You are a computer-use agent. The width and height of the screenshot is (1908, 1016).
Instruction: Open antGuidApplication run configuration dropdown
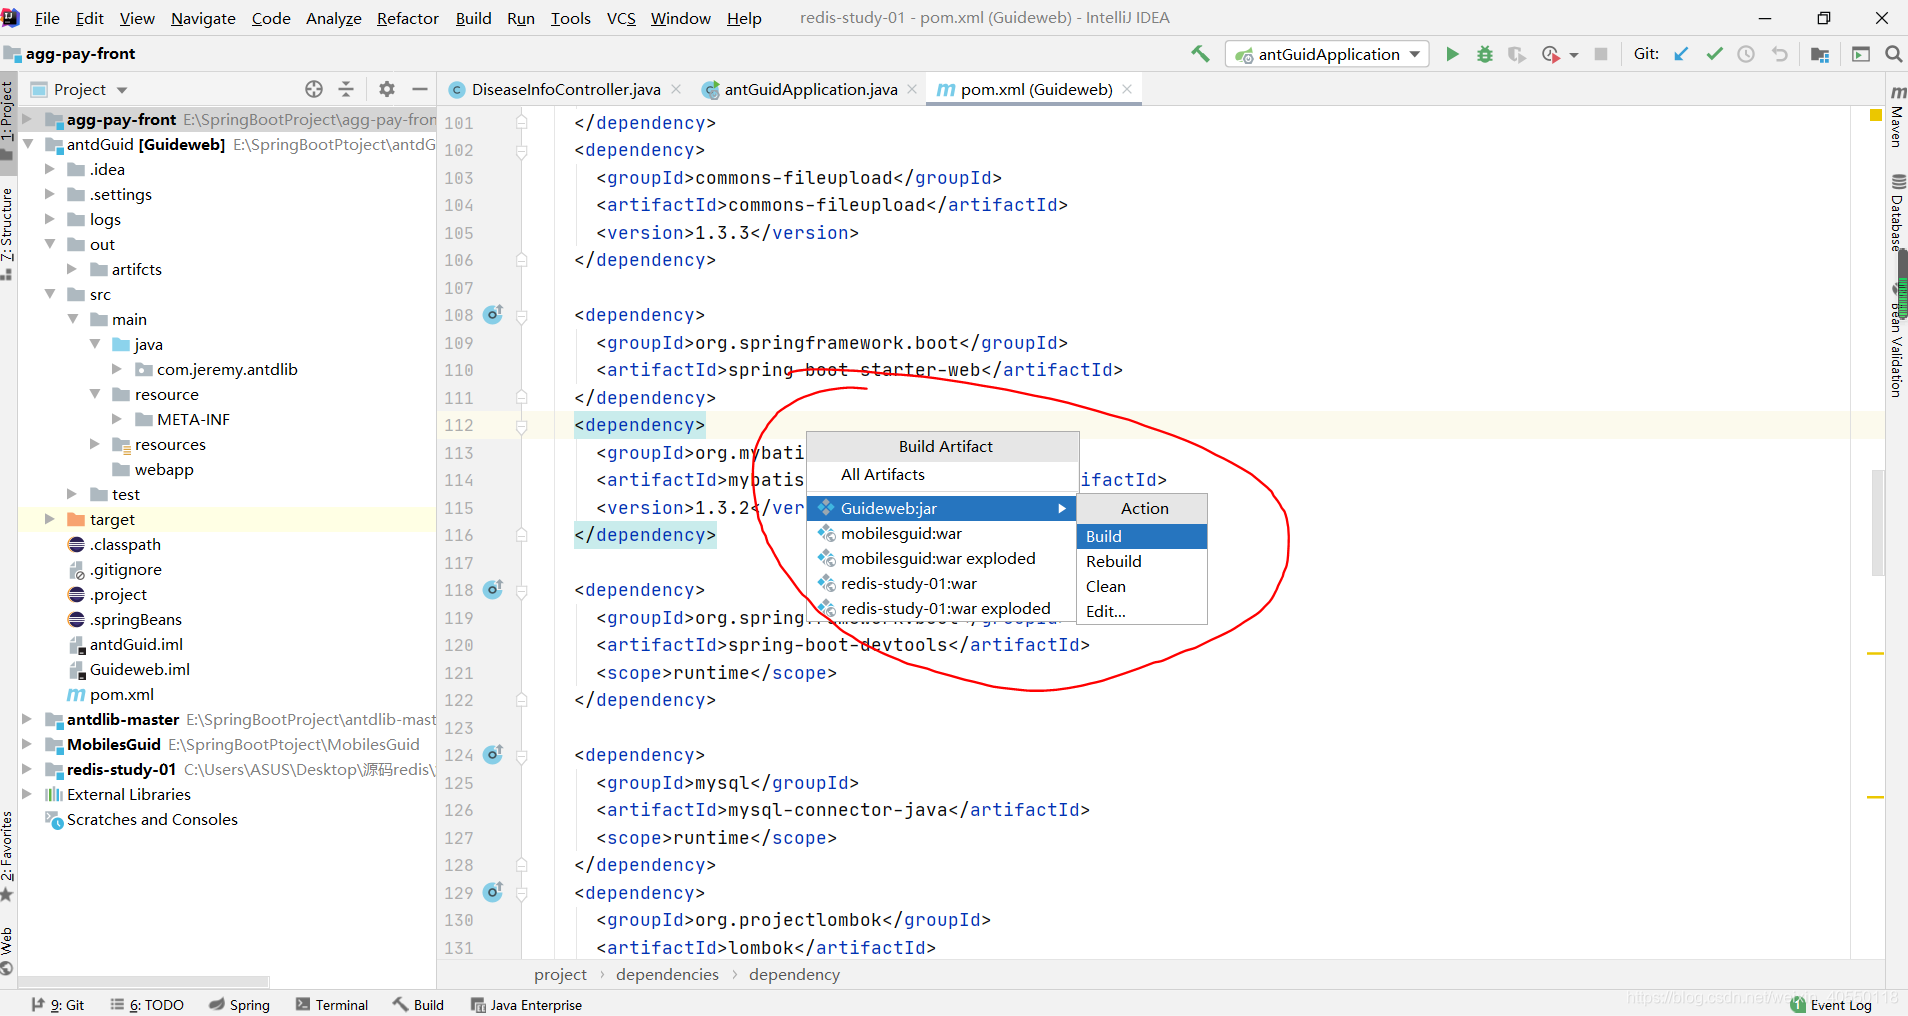tap(1327, 54)
